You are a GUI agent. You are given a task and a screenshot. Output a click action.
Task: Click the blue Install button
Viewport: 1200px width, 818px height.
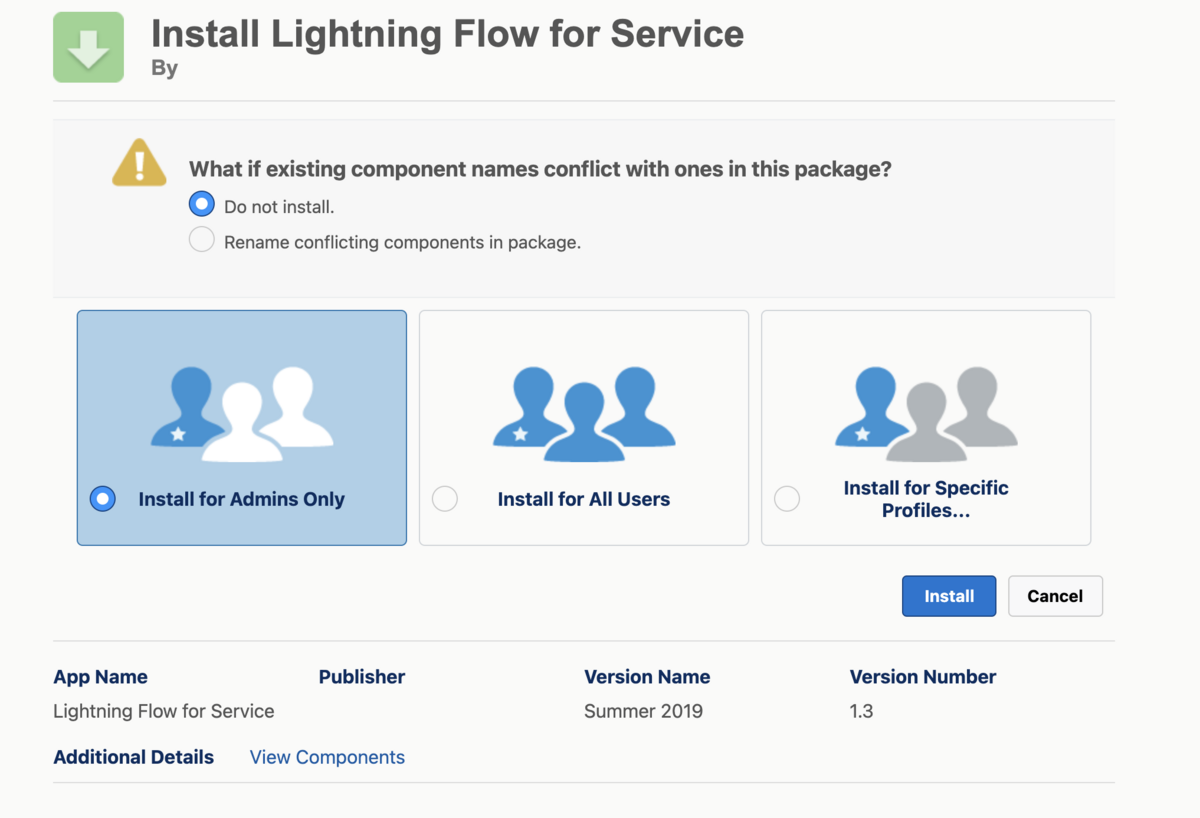949,596
